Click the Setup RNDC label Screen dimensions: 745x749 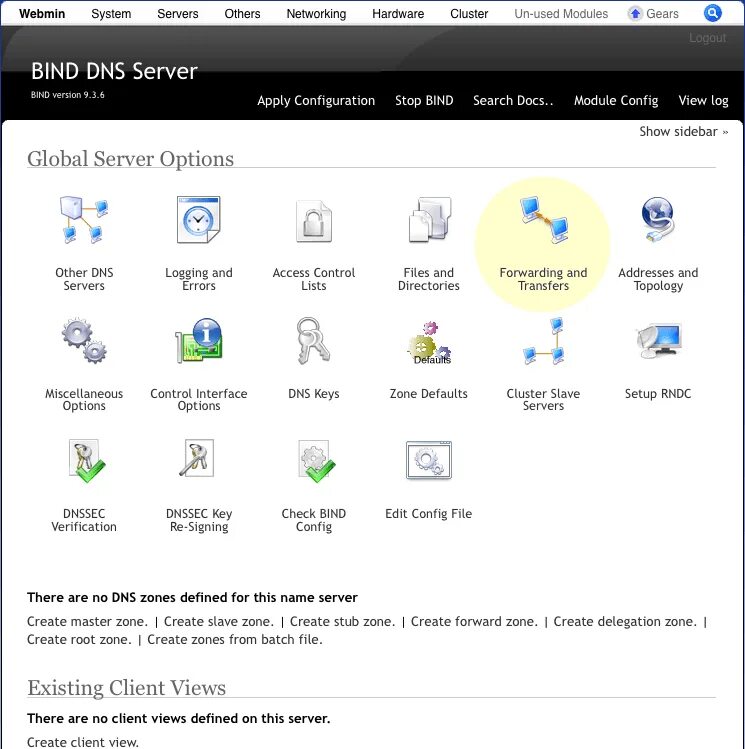[658, 394]
